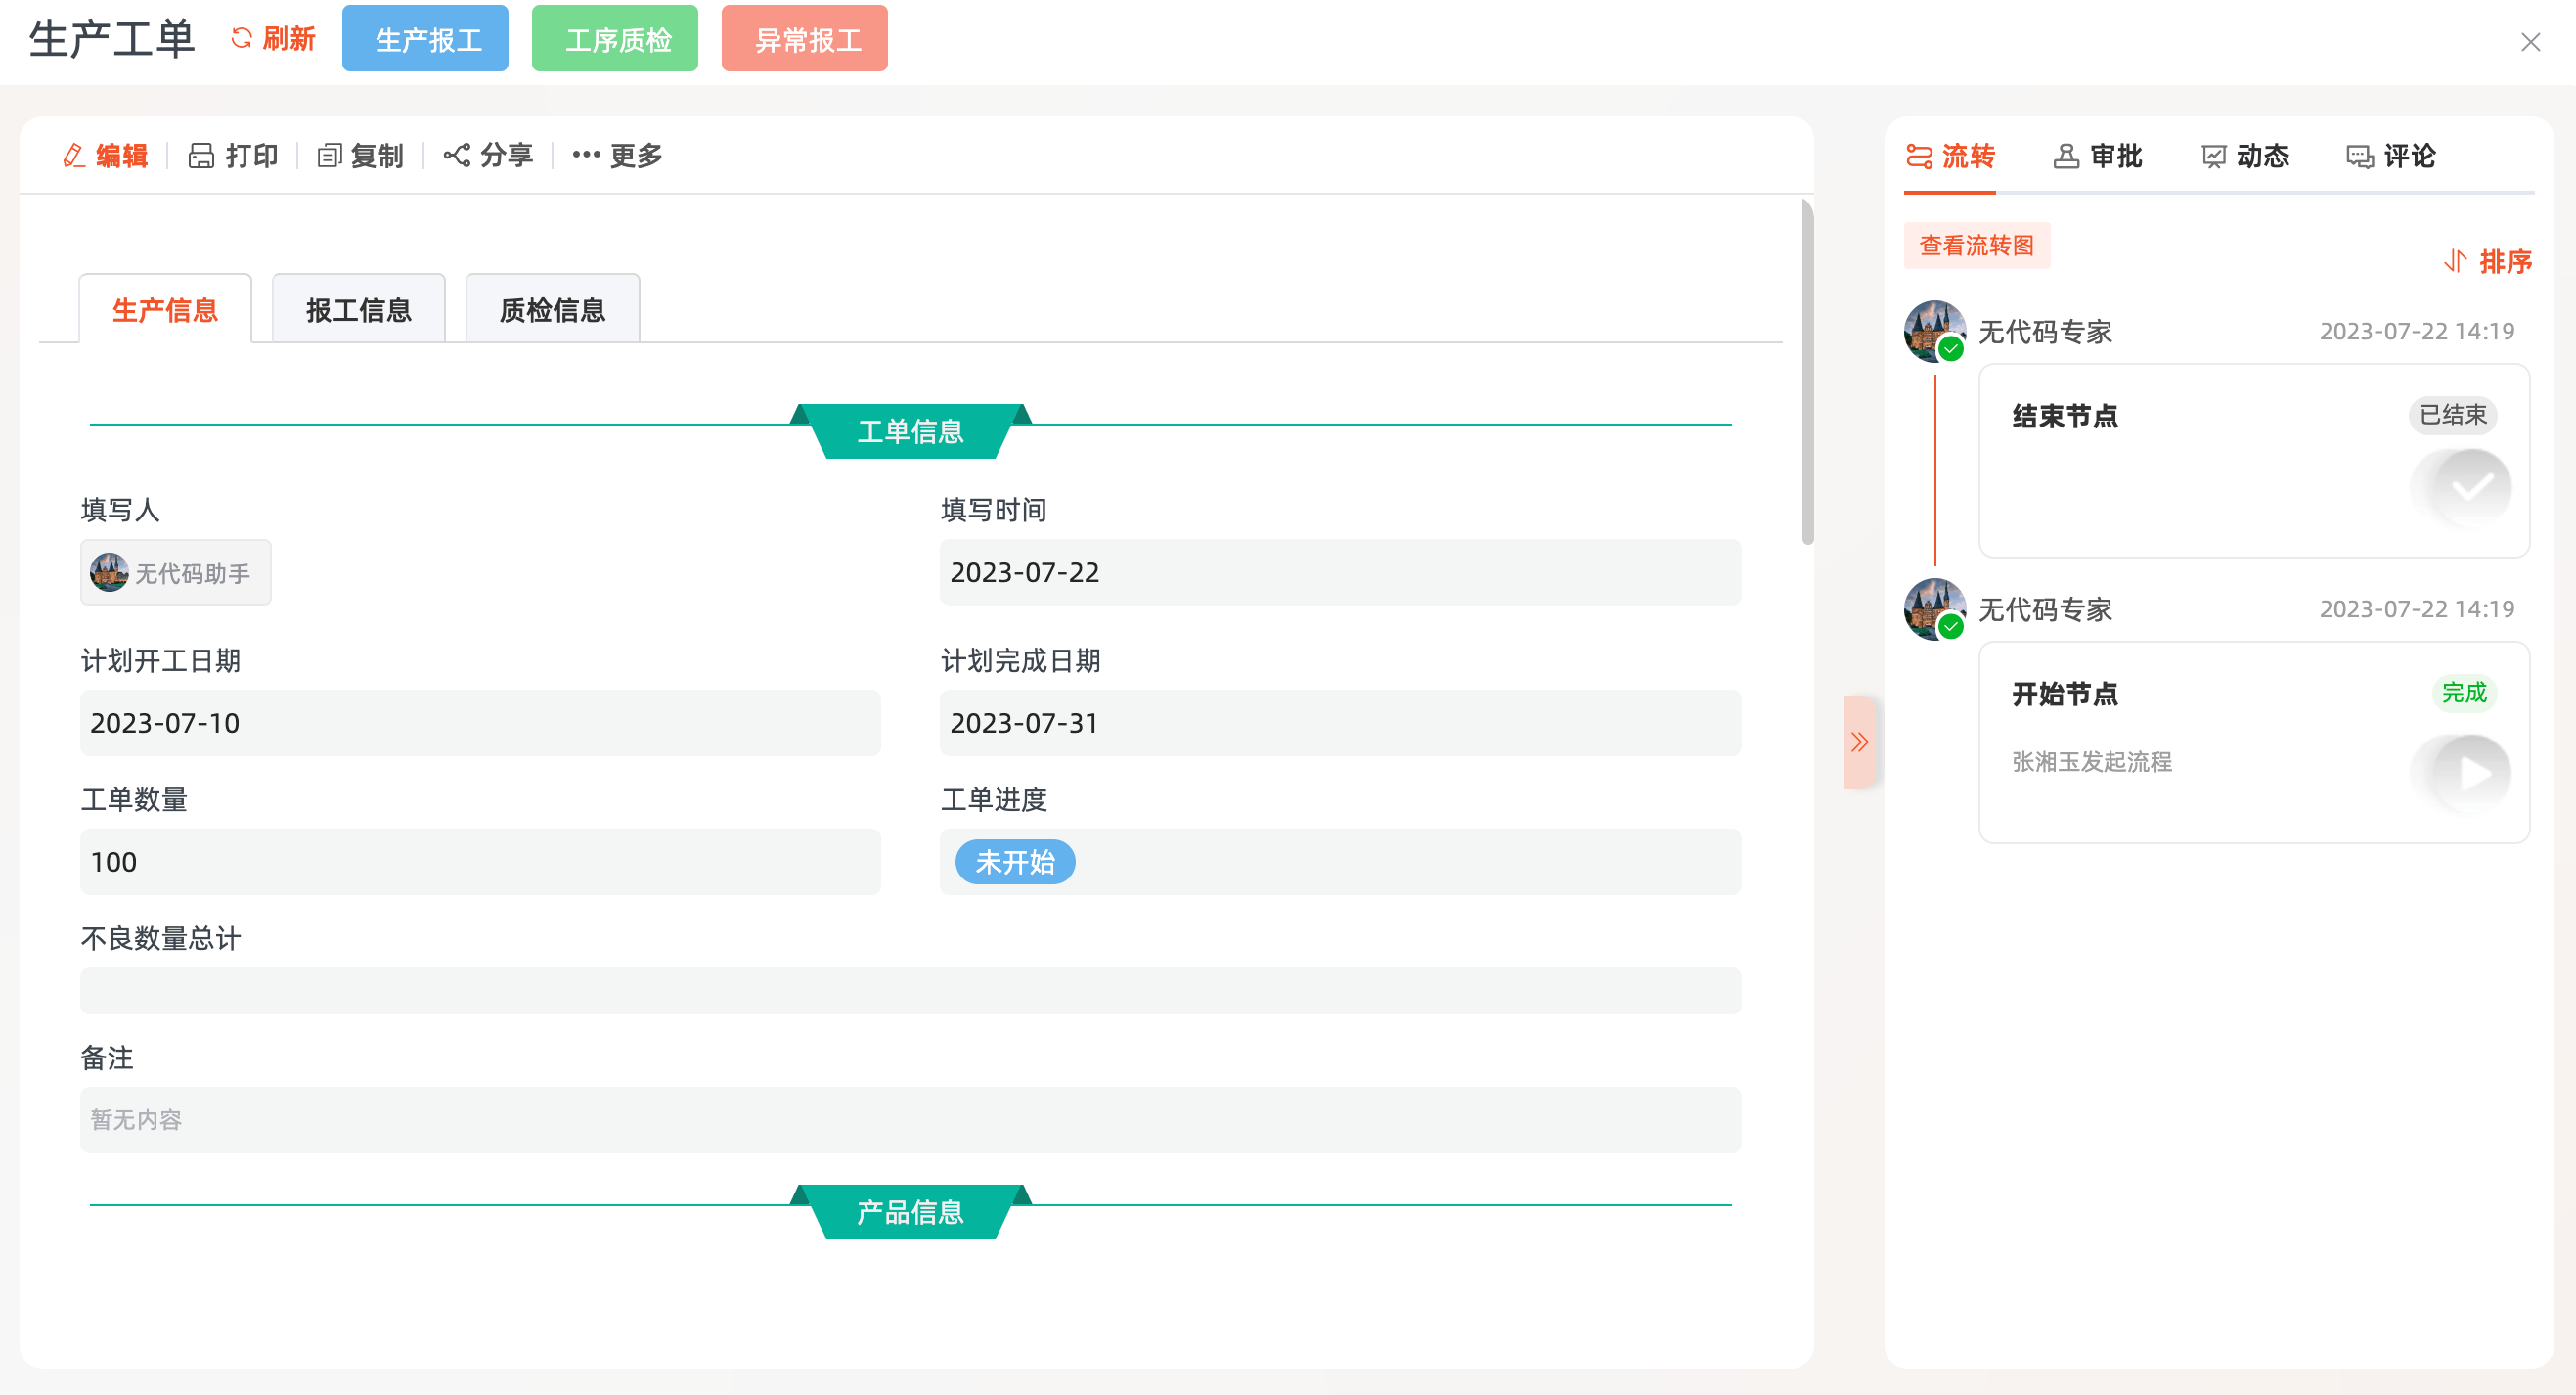Click the 编辑 pencil icon

[73, 156]
